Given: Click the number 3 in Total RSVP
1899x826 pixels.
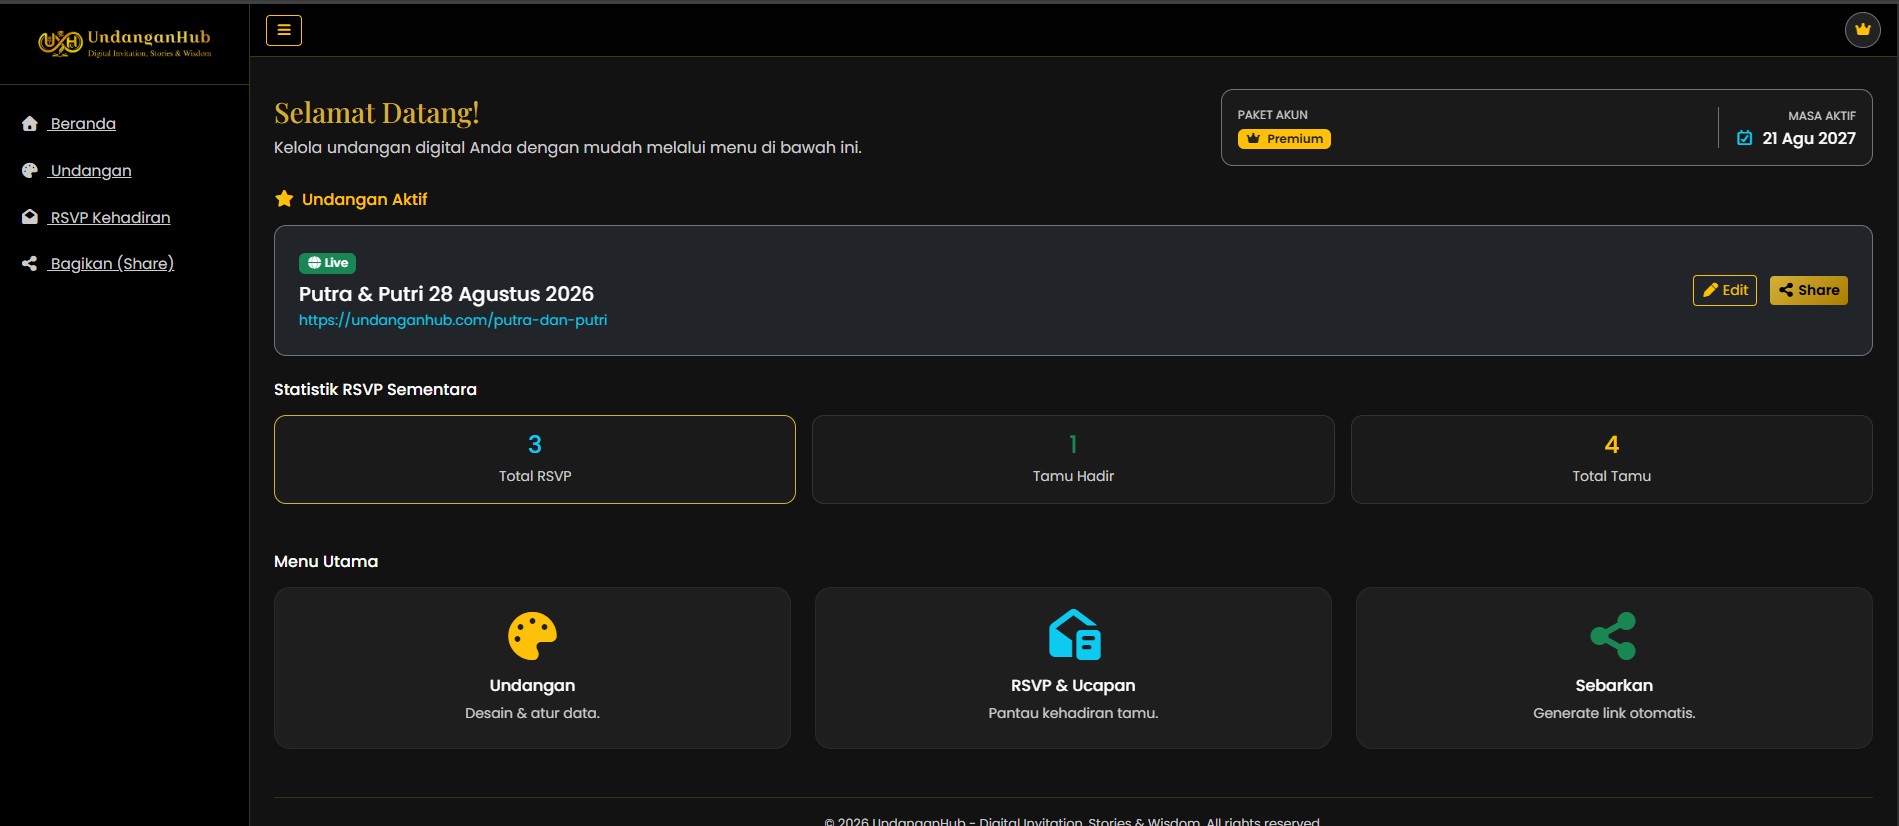Looking at the screenshot, I should click(535, 444).
